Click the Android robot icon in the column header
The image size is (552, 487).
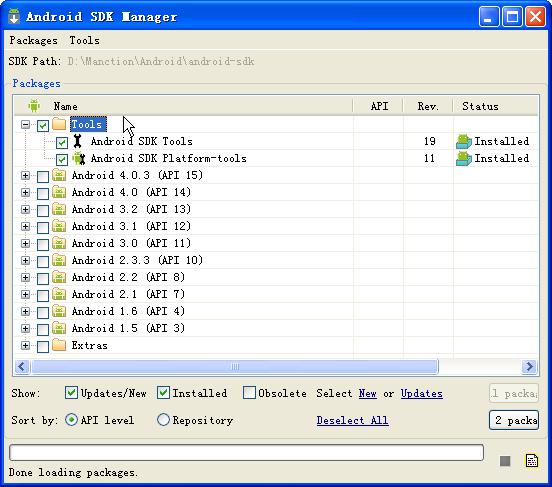click(x=34, y=106)
